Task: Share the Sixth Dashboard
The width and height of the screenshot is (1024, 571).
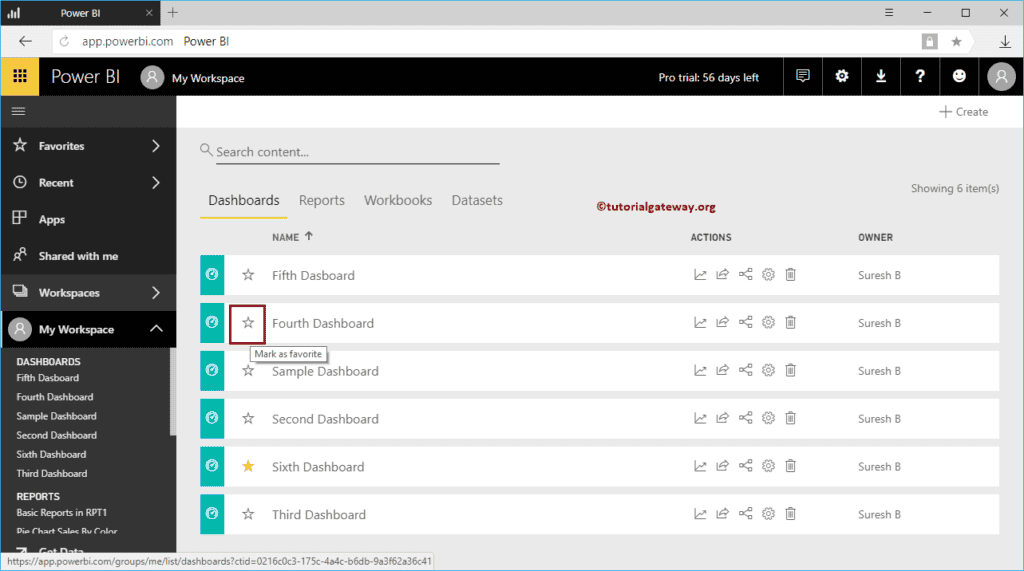Action: coord(722,466)
